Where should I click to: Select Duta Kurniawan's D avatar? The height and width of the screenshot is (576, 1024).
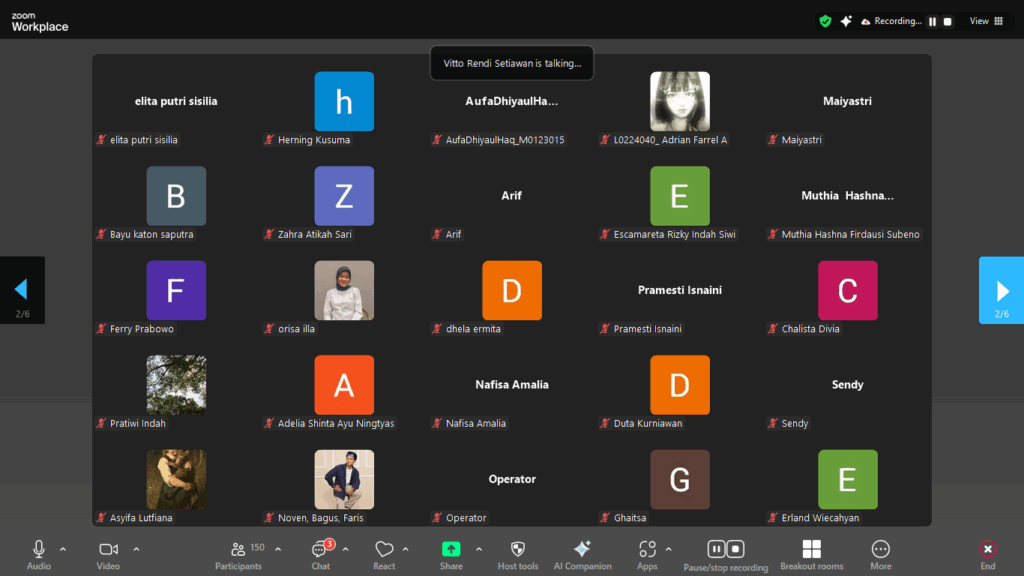[x=680, y=385]
